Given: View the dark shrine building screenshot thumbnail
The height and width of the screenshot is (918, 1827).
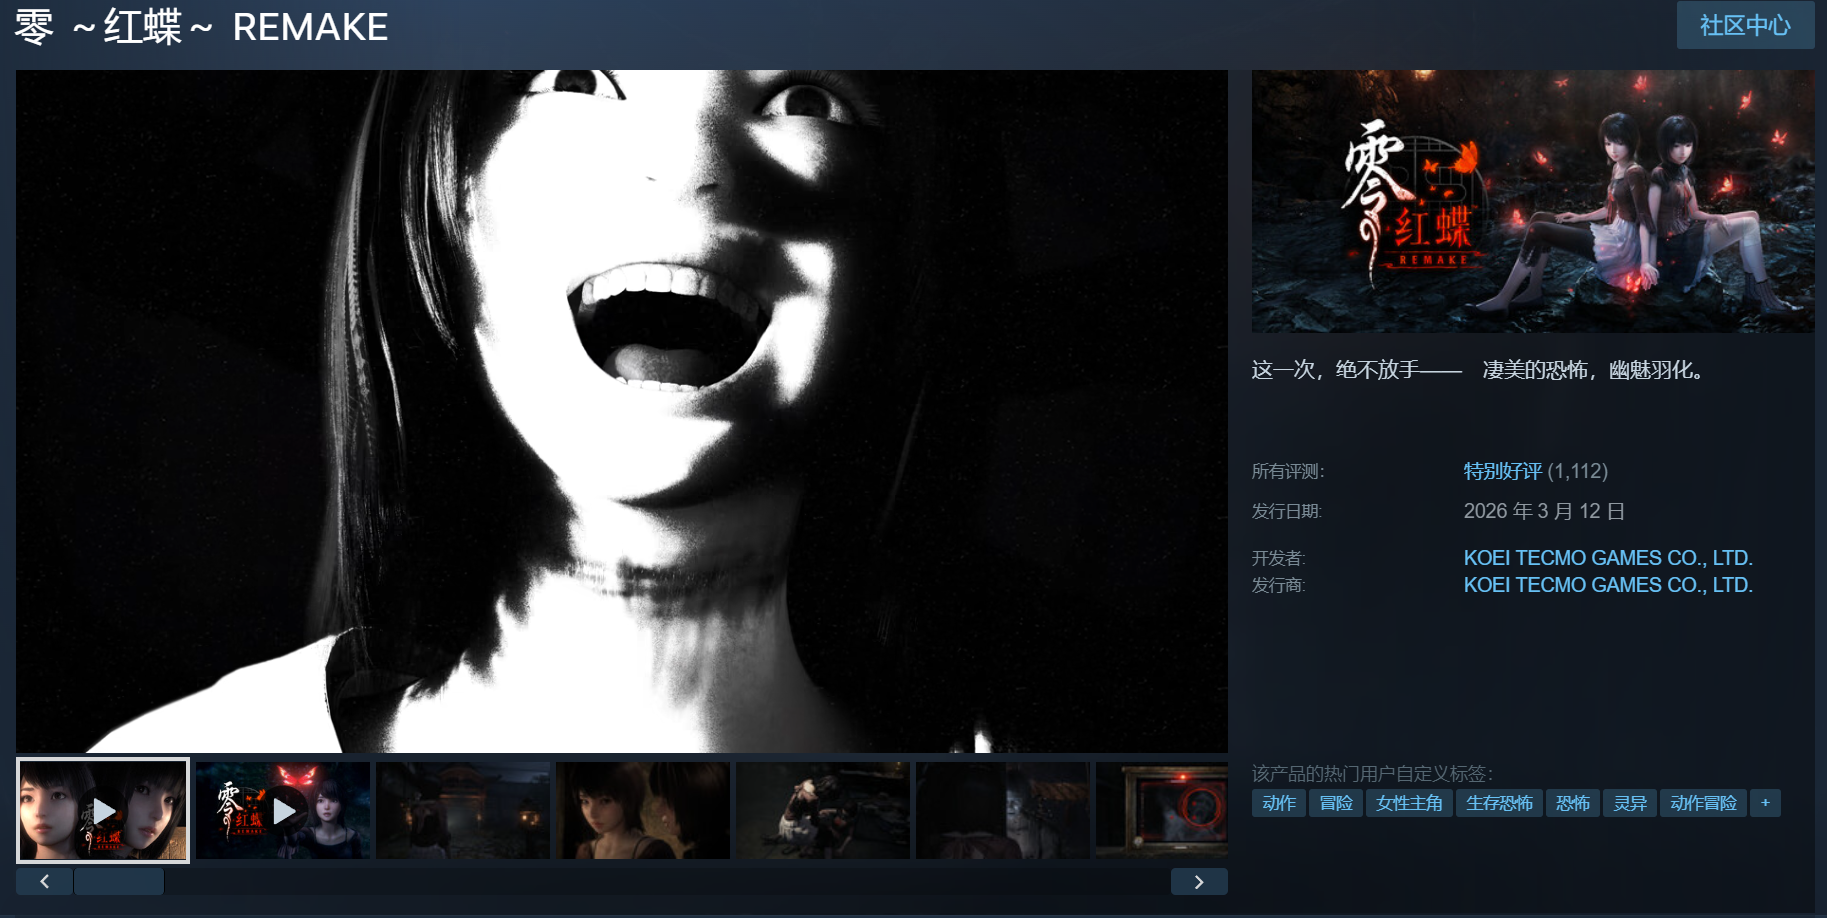Looking at the screenshot, I should point(463,810).
